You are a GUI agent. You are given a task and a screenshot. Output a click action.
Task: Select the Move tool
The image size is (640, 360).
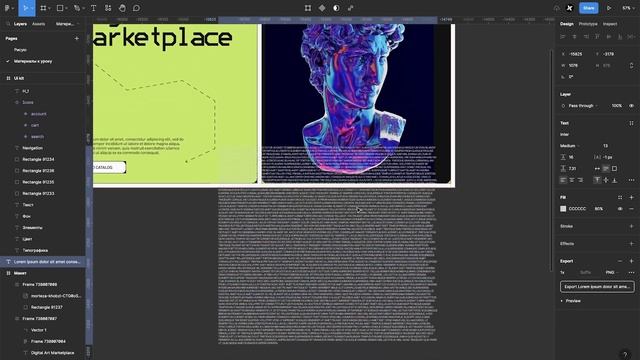pos(25,8)
